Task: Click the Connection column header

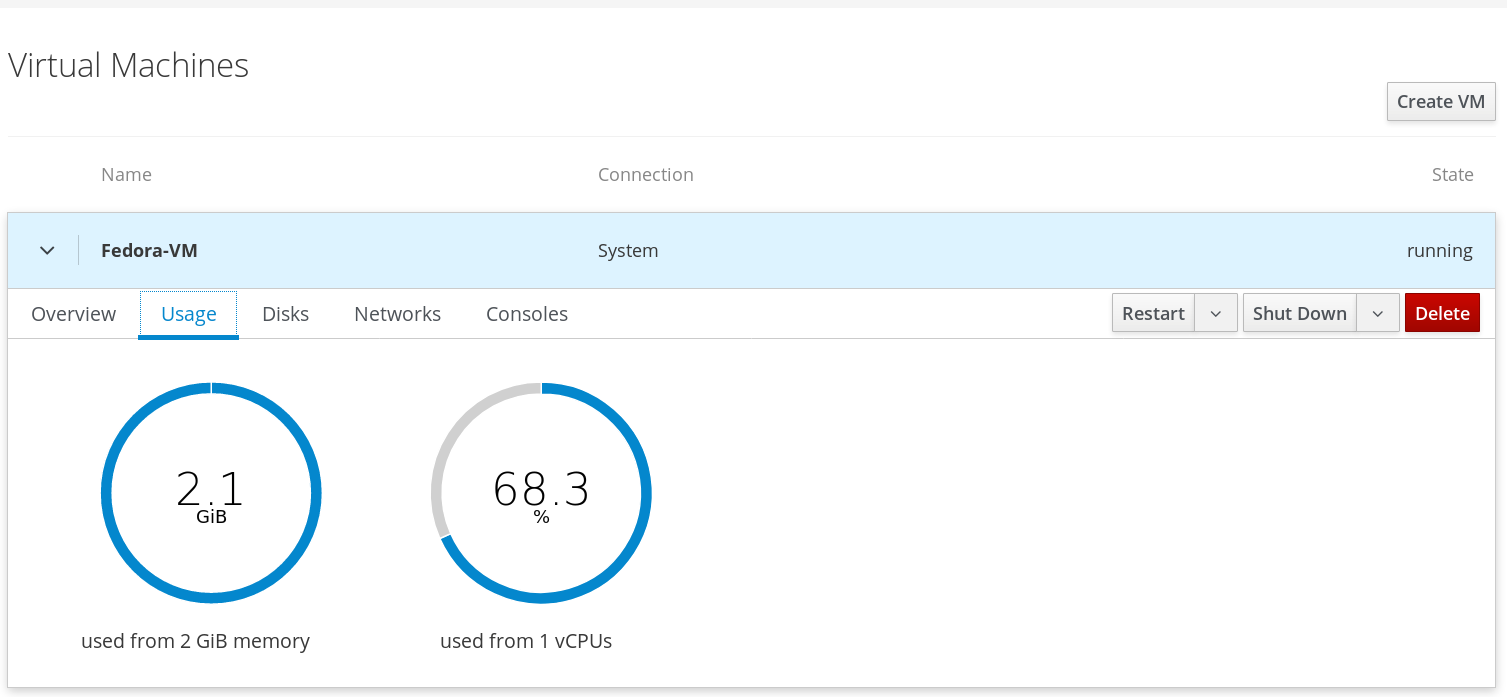Action: tap(646, 175)
